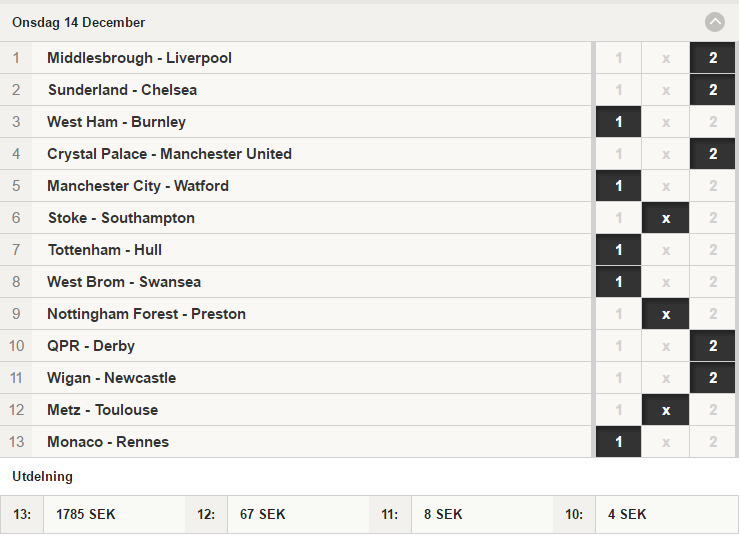
Task: Select the Stoke - Southampton match title
Action: point(121,218)
